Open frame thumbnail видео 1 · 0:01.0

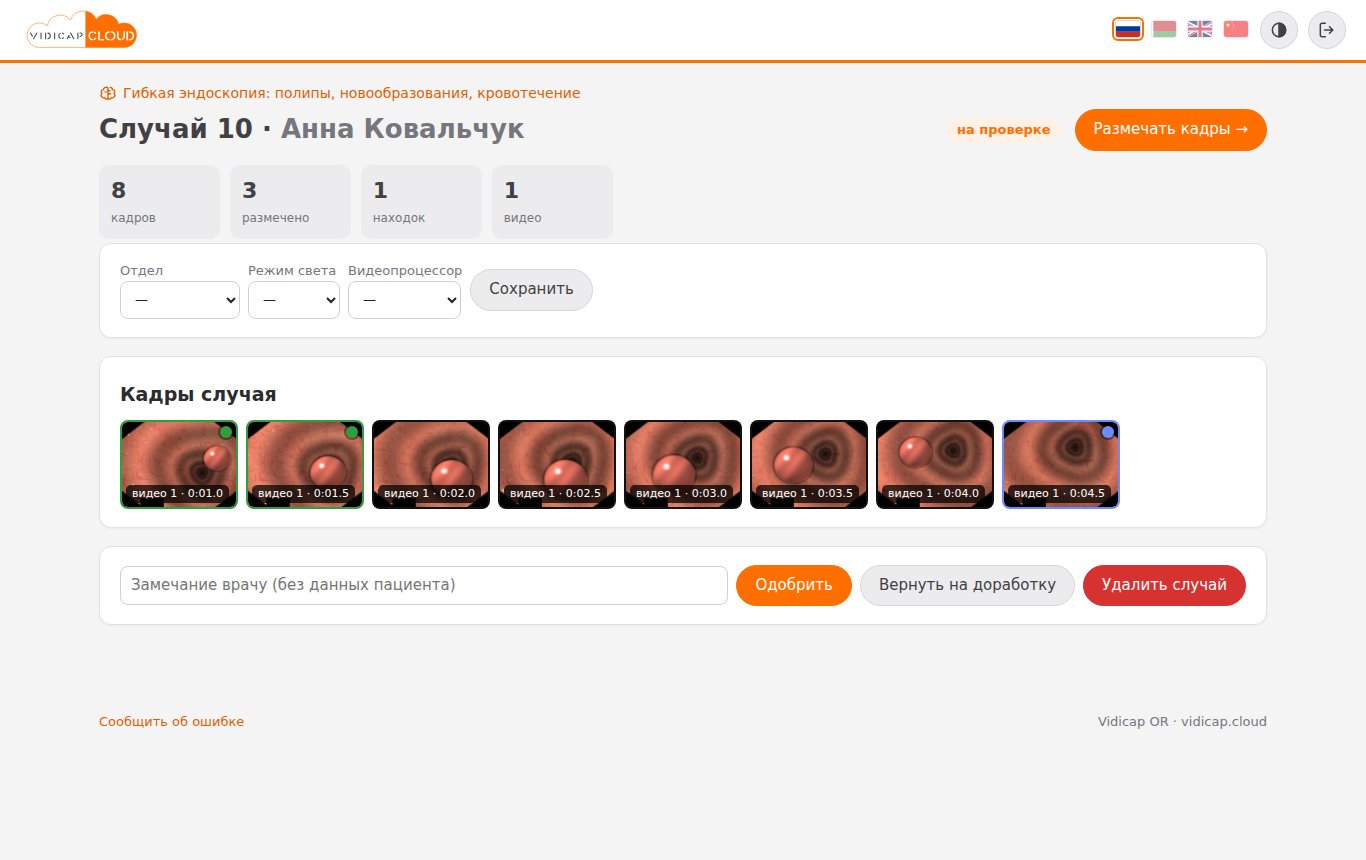pos(179,464)
